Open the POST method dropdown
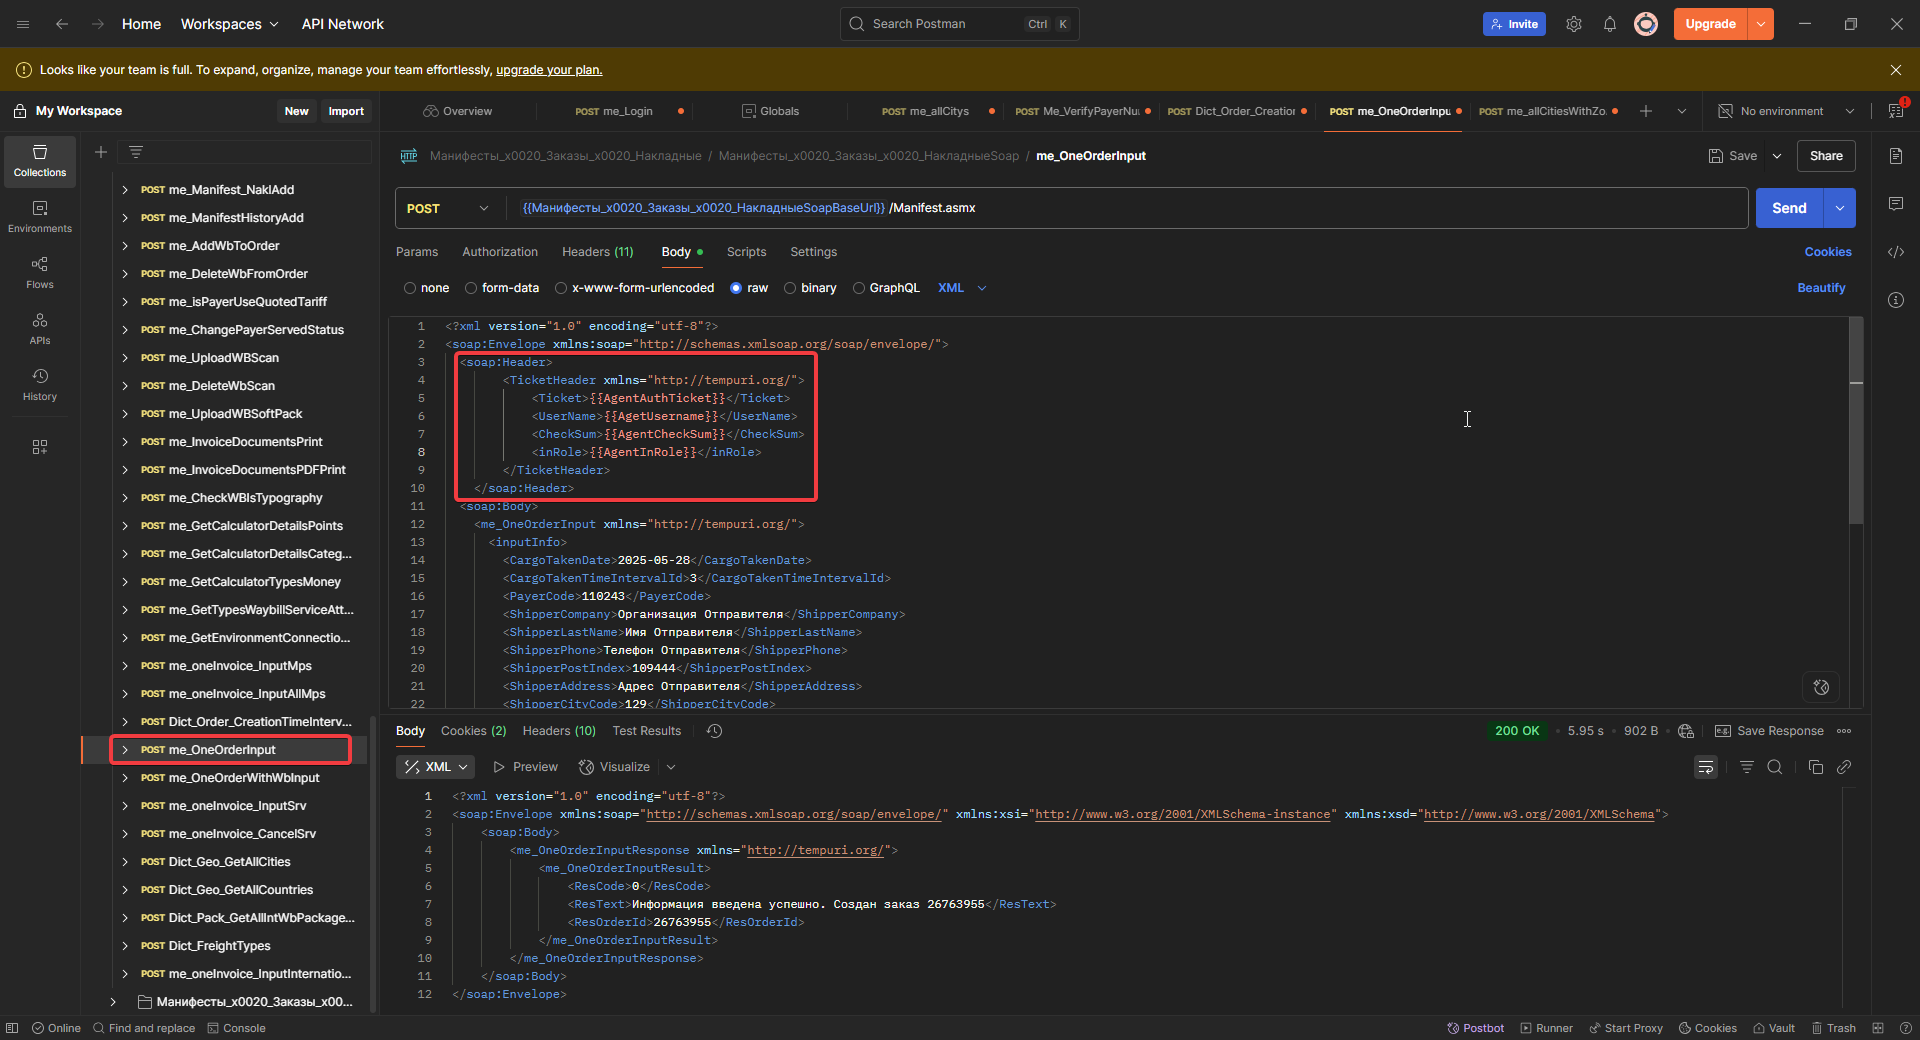The image size is (1920, 1040). click(x=448, y=208)
